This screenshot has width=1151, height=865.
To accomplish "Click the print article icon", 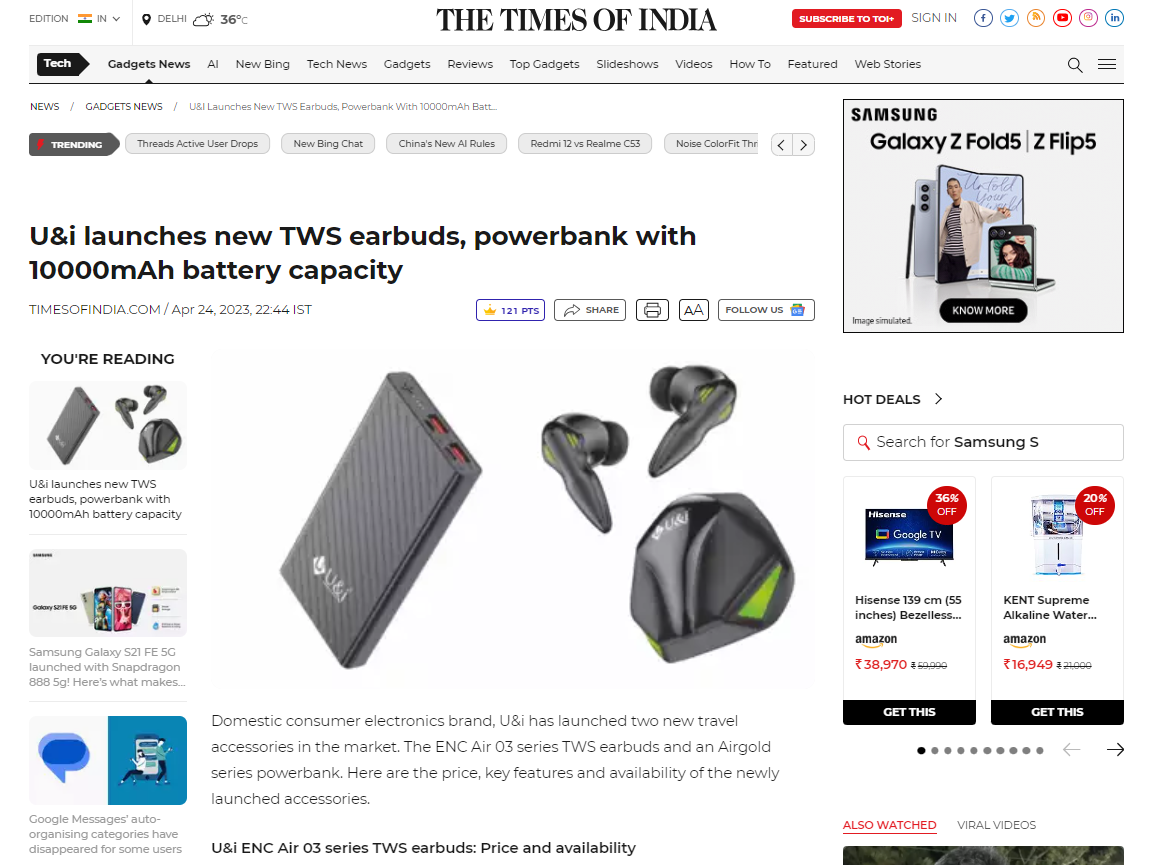I will click(652, 311).
